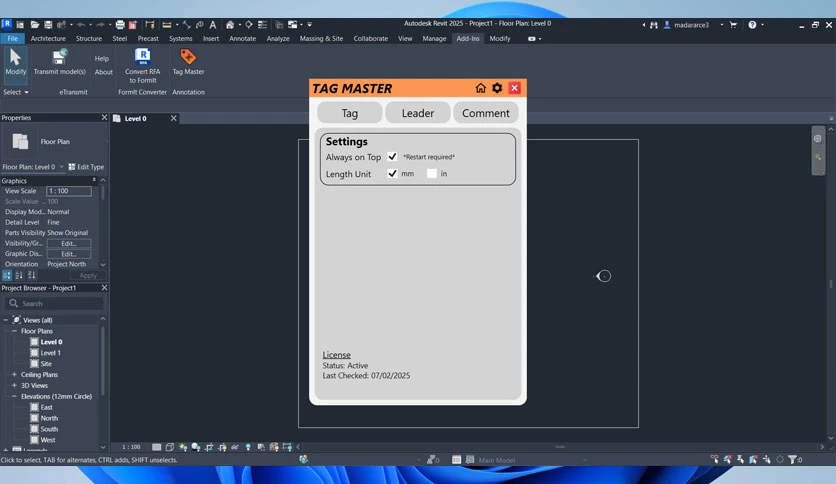
Task: Click the Aligned Dimension tool icon
Action: pyautogui.click(x=187, y=25)
